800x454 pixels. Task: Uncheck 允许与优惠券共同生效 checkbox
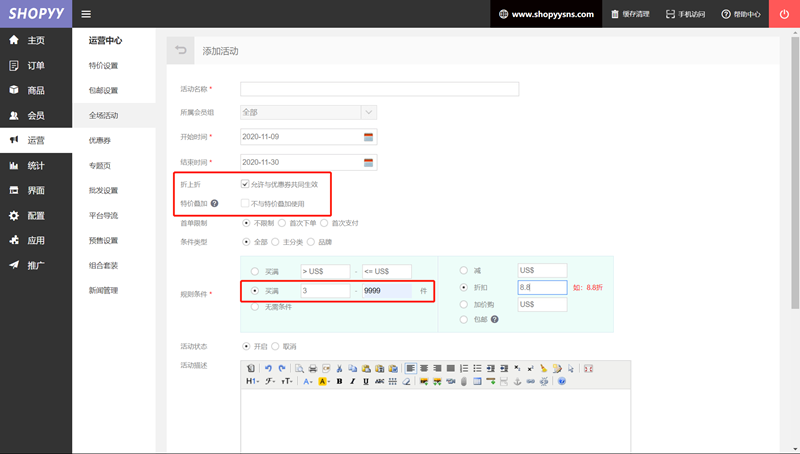(x=245, y=184)
